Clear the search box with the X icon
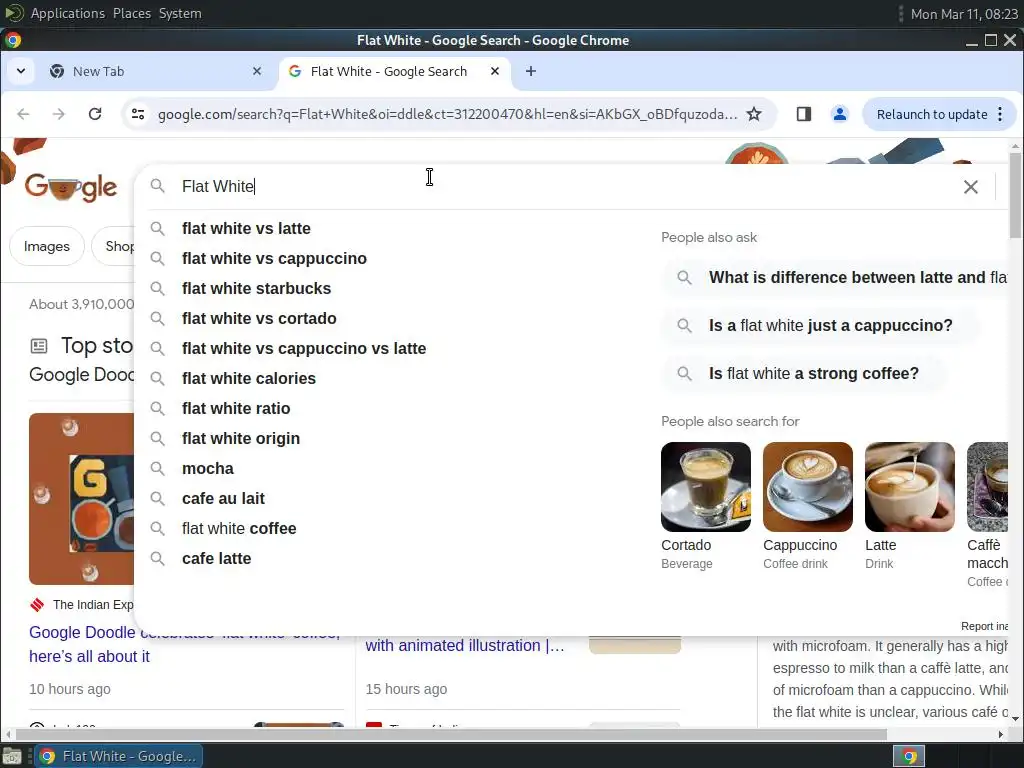Image resolution: width=1024 pixels, height=768 pixels. coord(971,187)
